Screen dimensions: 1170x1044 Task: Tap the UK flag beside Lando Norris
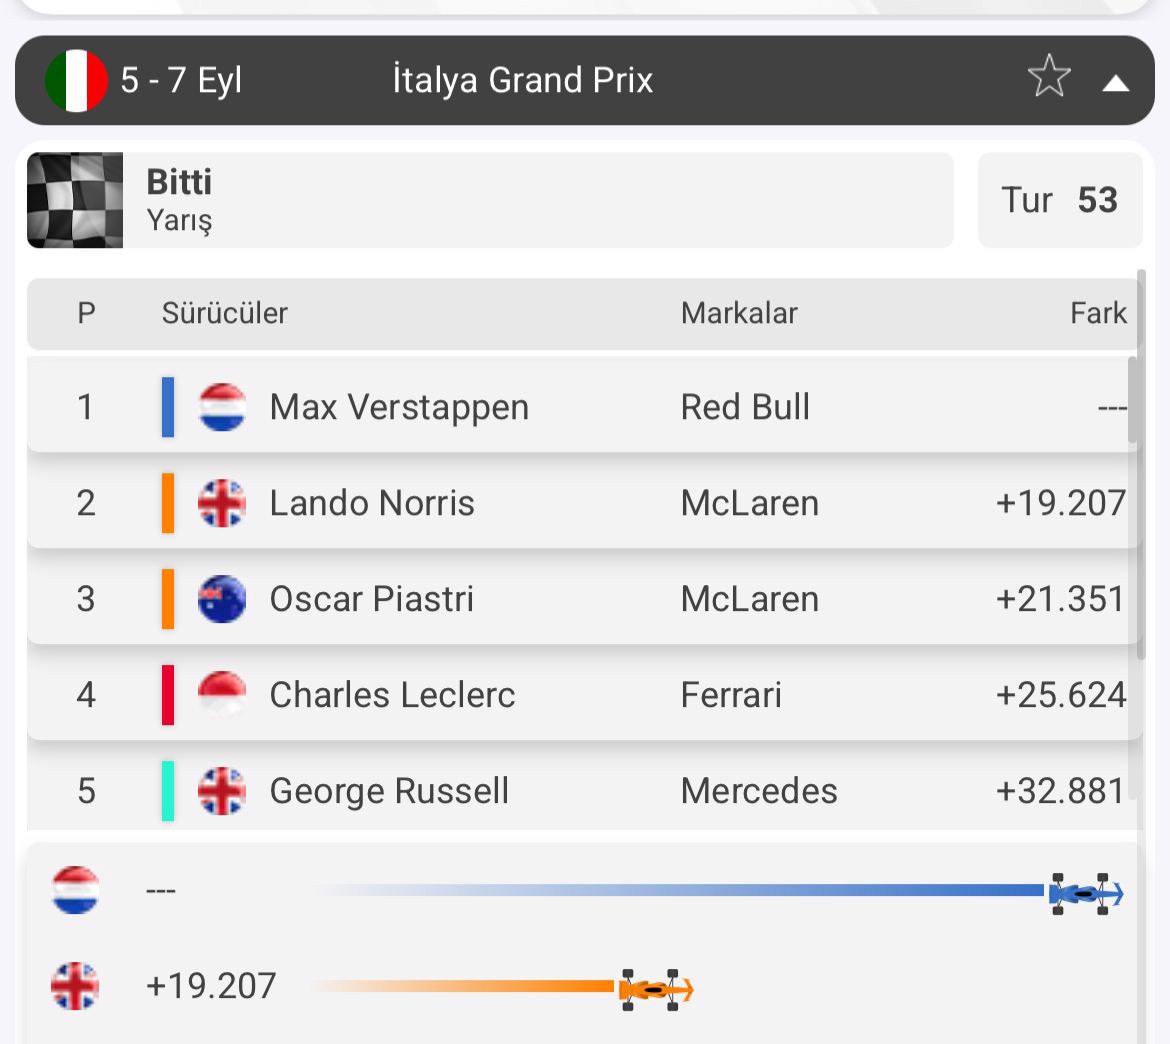[x=222, y=503]
